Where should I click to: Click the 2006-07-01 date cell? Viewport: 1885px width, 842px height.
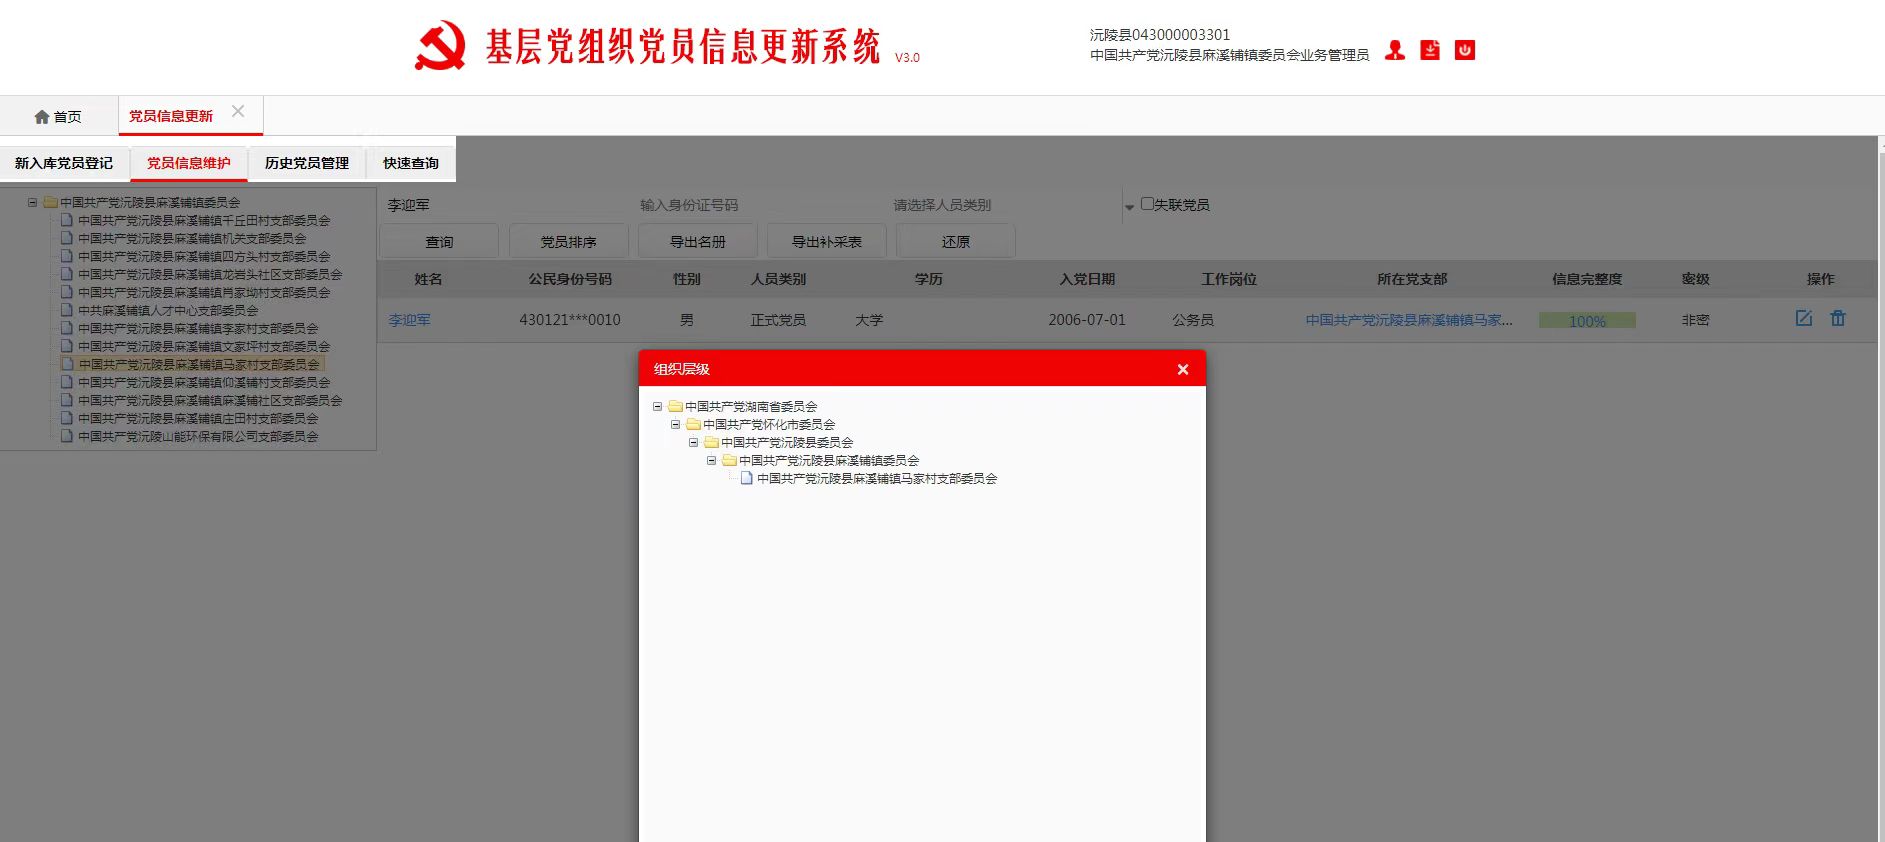pos(1087,320)
